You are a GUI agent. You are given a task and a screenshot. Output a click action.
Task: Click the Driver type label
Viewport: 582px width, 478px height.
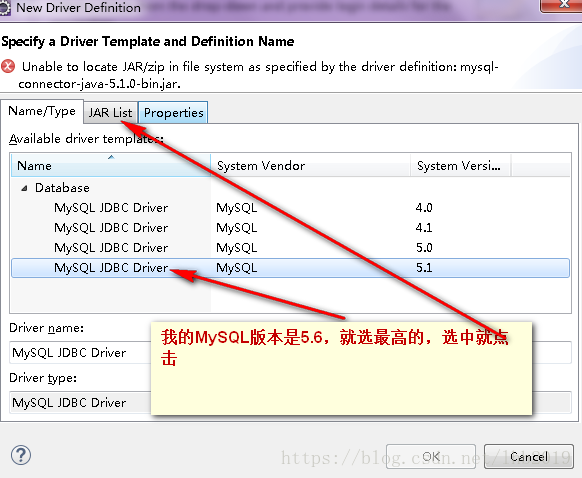tap(43, 378)
